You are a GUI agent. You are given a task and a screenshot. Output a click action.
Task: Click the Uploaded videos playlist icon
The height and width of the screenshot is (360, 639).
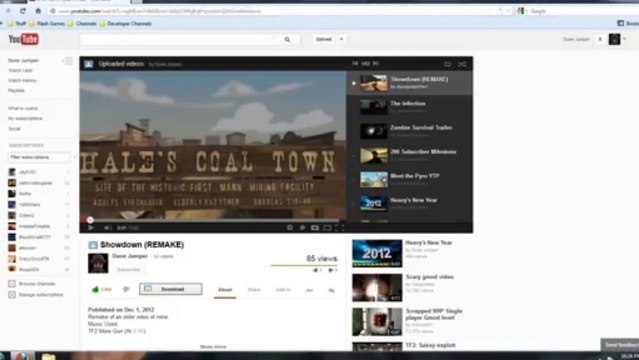[89, 64]
